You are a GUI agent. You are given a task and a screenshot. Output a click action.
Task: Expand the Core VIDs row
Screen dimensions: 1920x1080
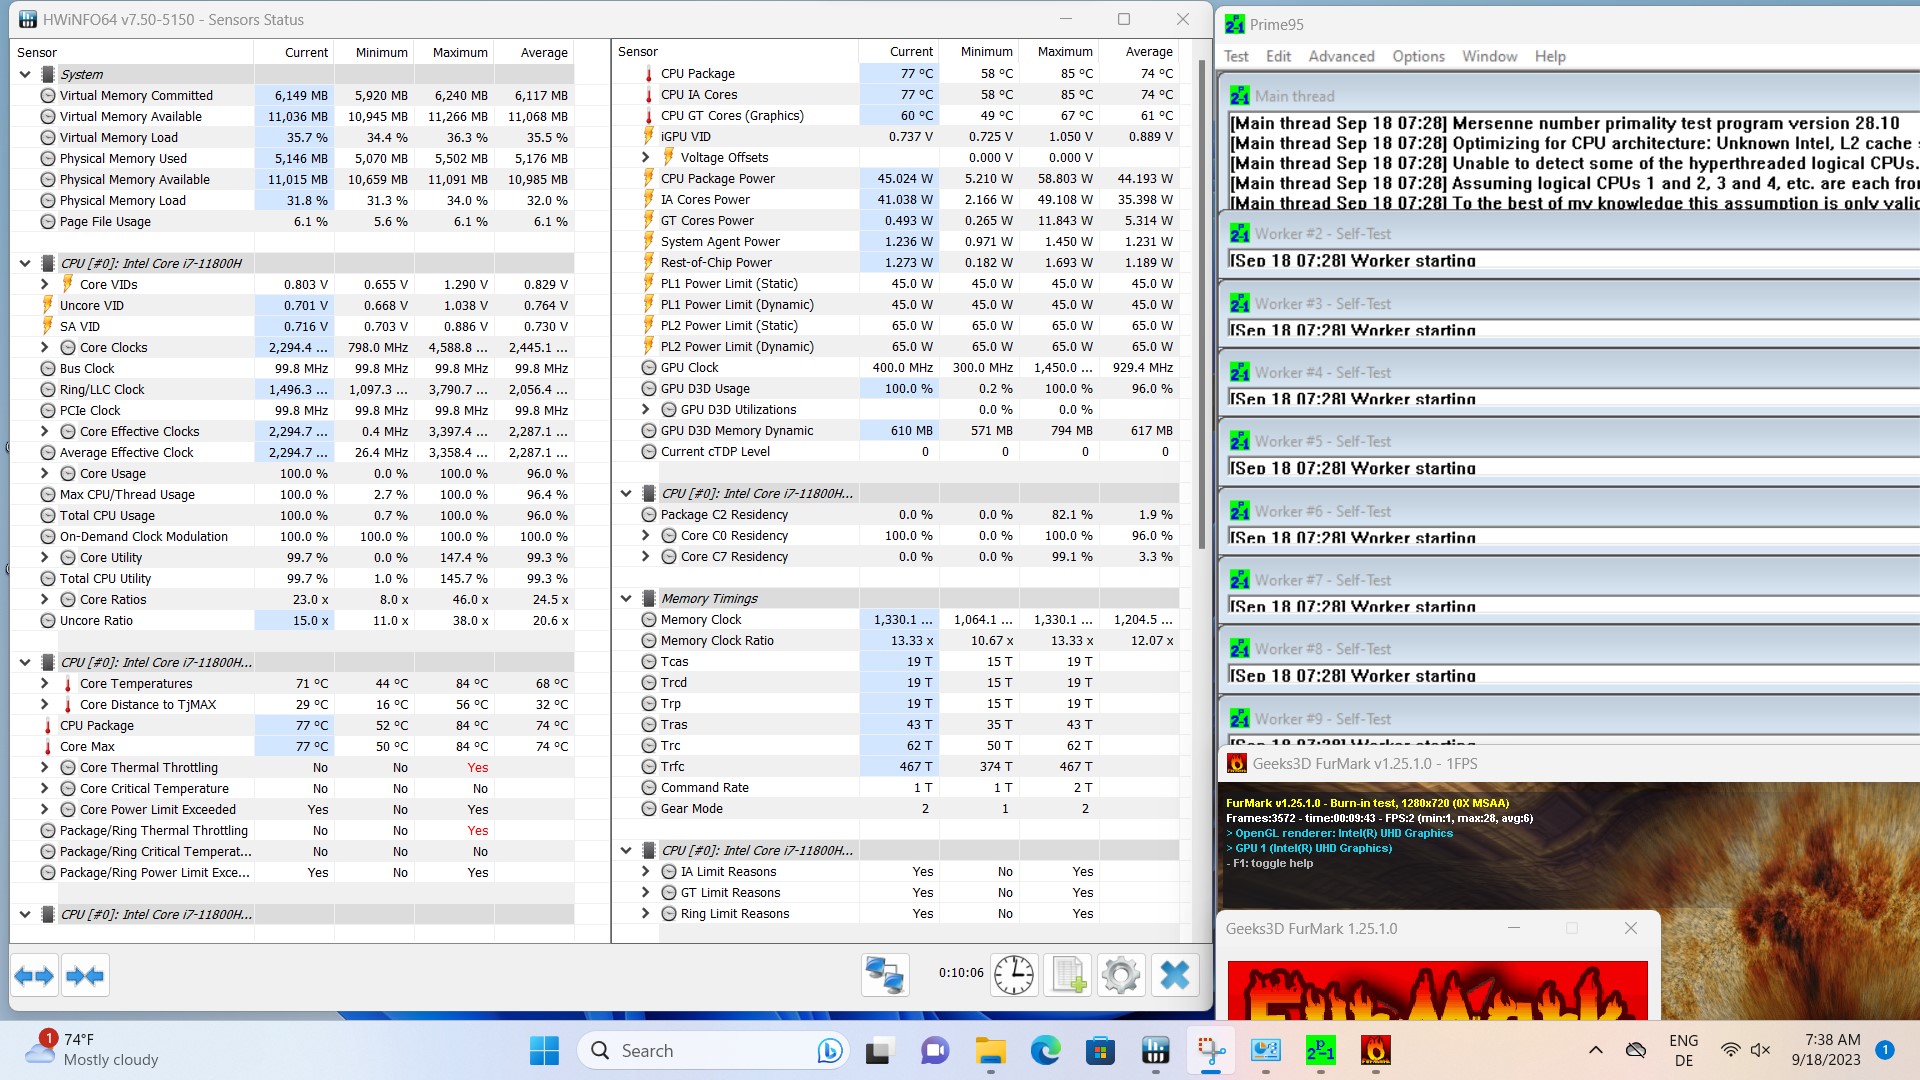tap(45, 284)
